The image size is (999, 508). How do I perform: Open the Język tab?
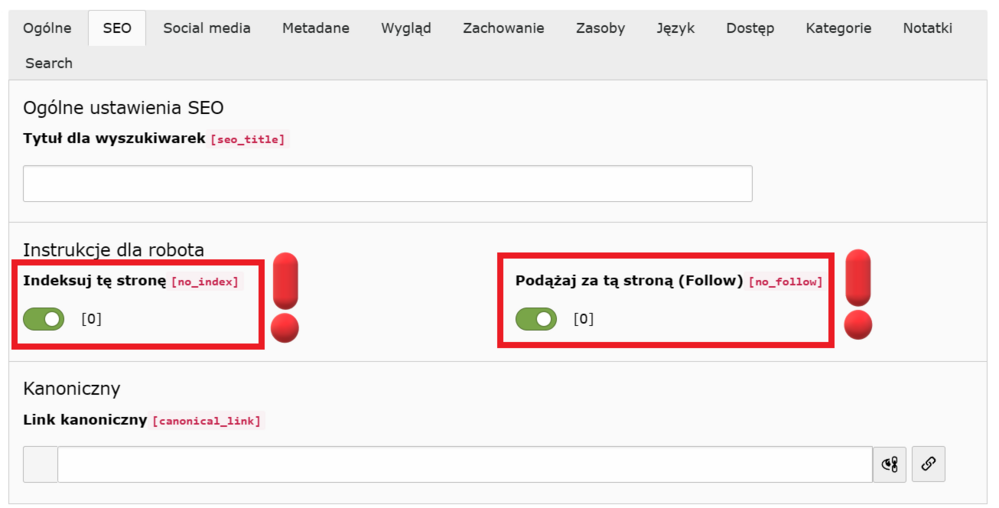pyautogui.click(x=675, y=28)
